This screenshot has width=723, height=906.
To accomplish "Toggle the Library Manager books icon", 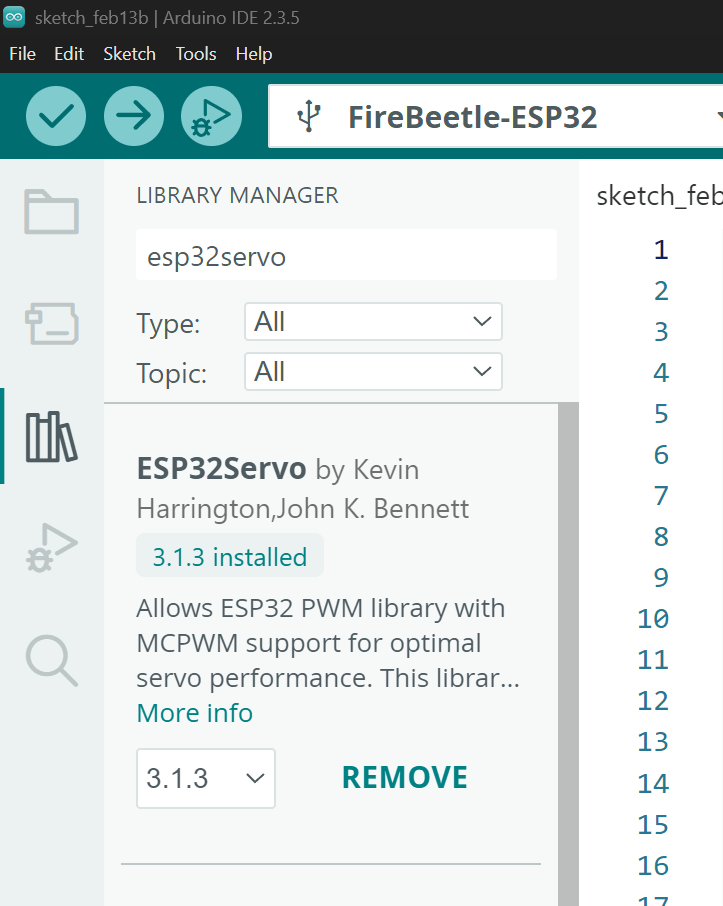I will [51, 436].
